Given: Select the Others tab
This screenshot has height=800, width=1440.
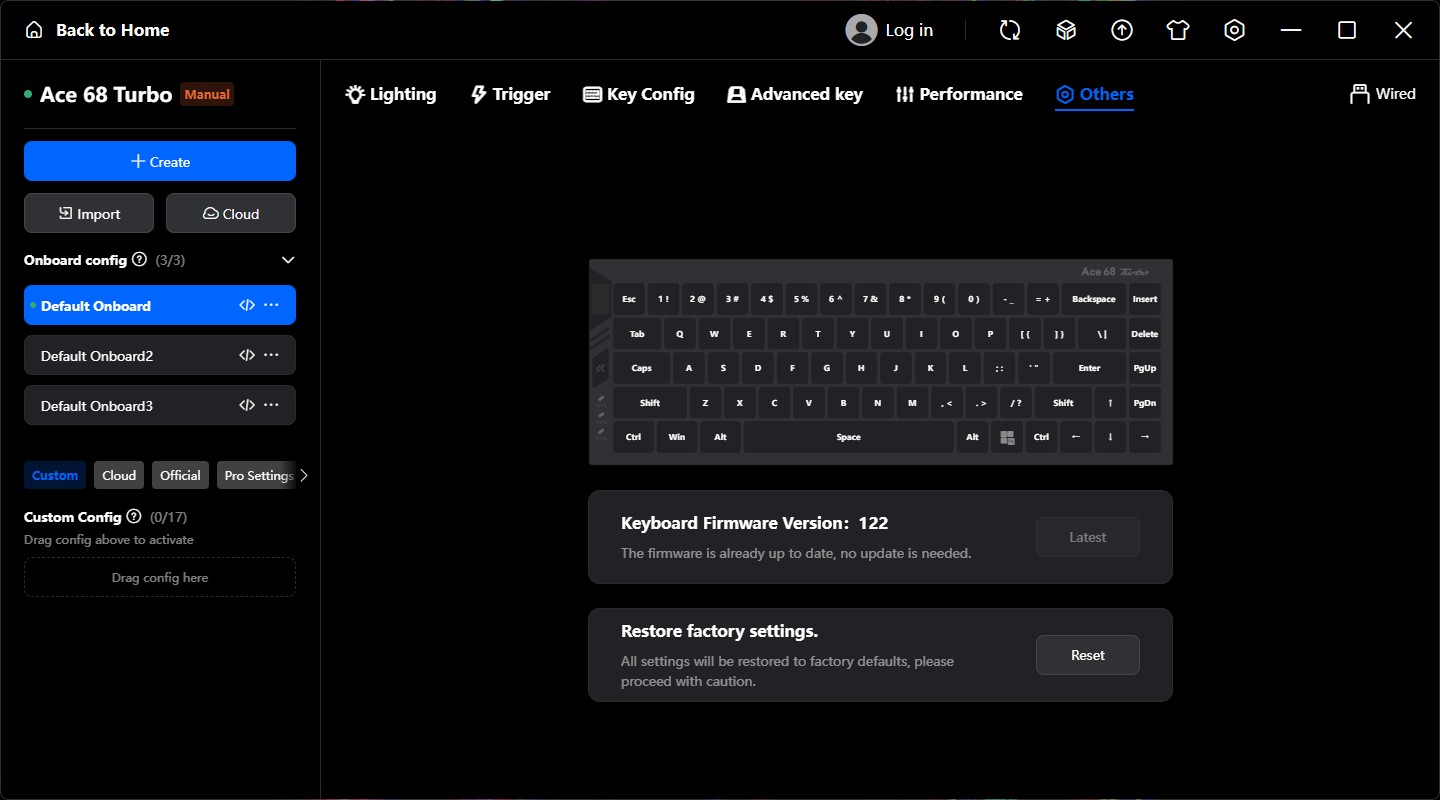Looking at the screenshot, I should click(x=1094, y=94).
